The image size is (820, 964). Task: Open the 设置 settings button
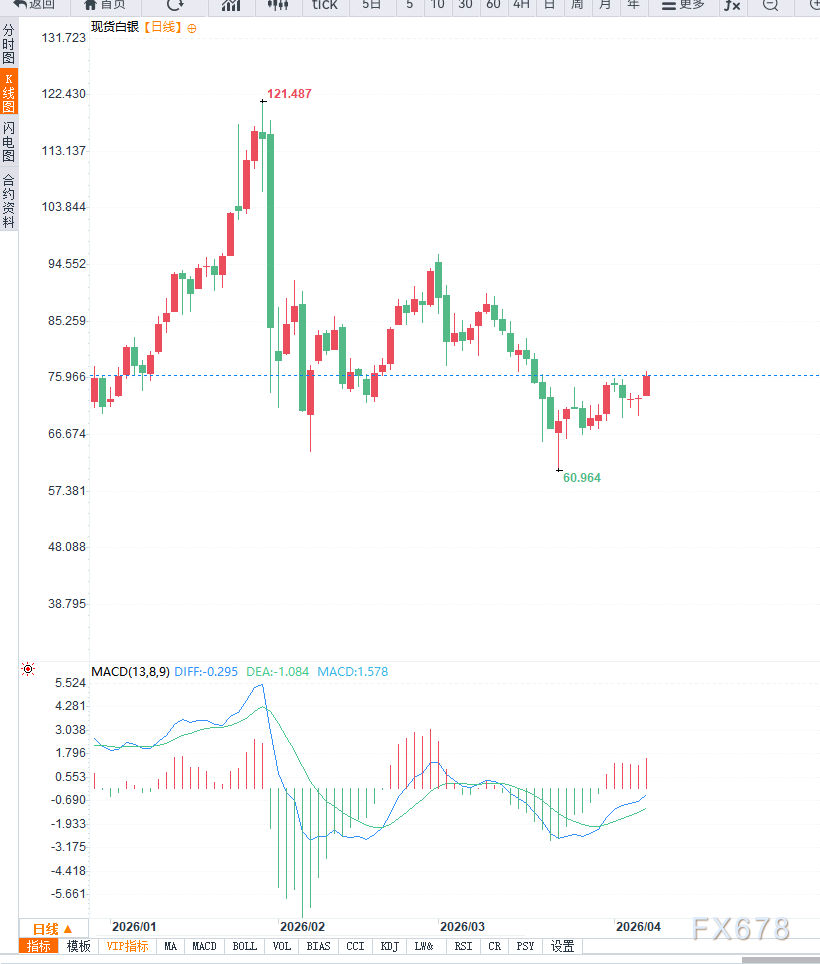click(562, 946)
